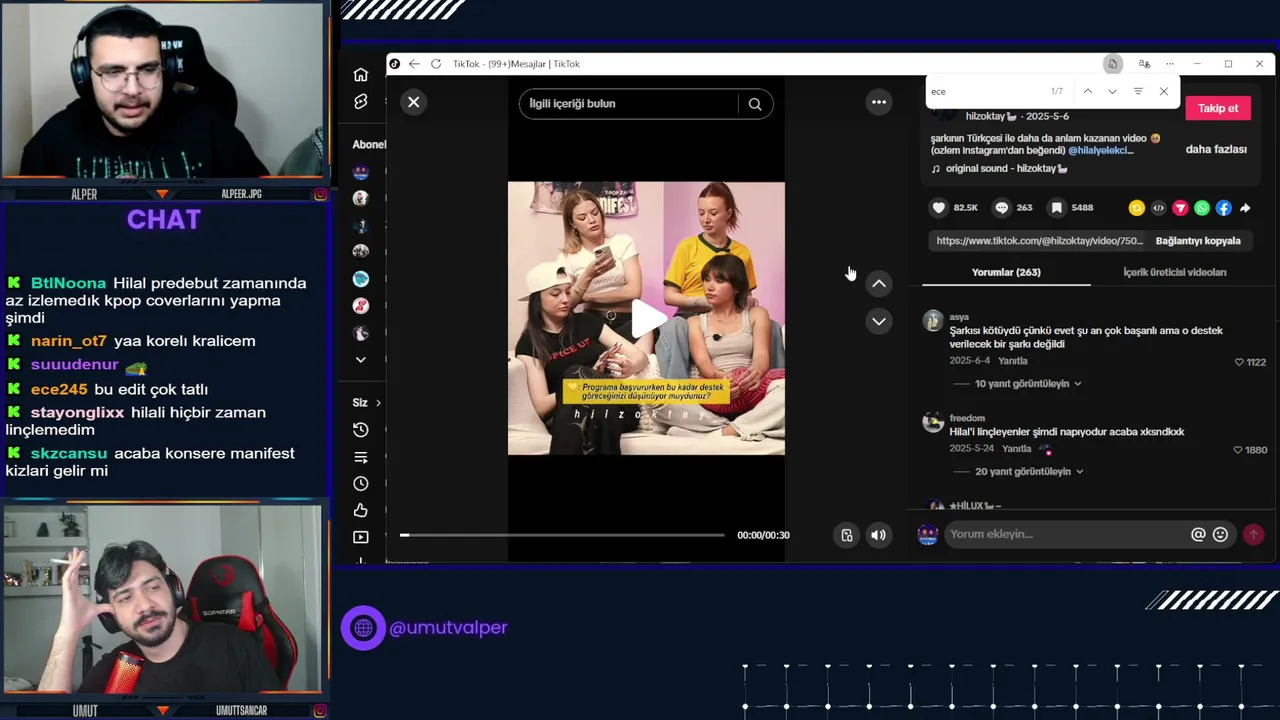The height and width of the screenshot is (720, 1280).
Task: Open first subscription channel avatar in sidebar
Action: (x=361, y=172)
